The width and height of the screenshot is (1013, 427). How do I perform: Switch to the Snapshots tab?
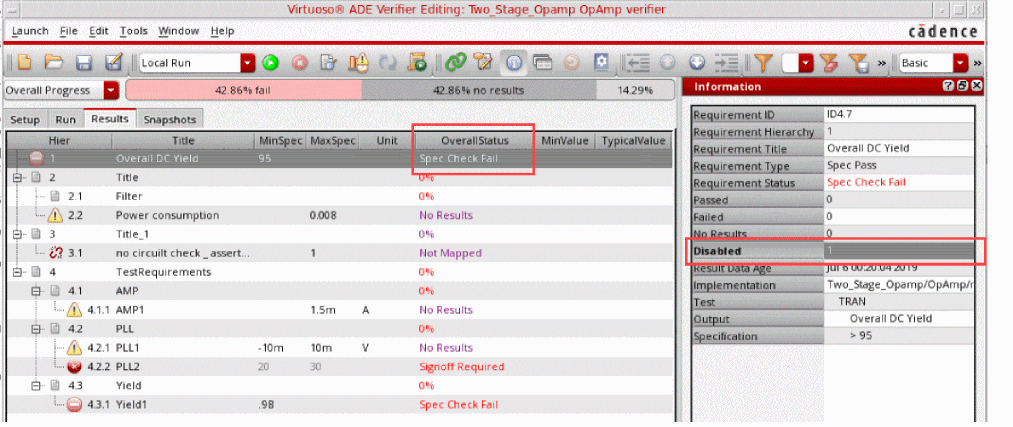[x=170, y=120]
